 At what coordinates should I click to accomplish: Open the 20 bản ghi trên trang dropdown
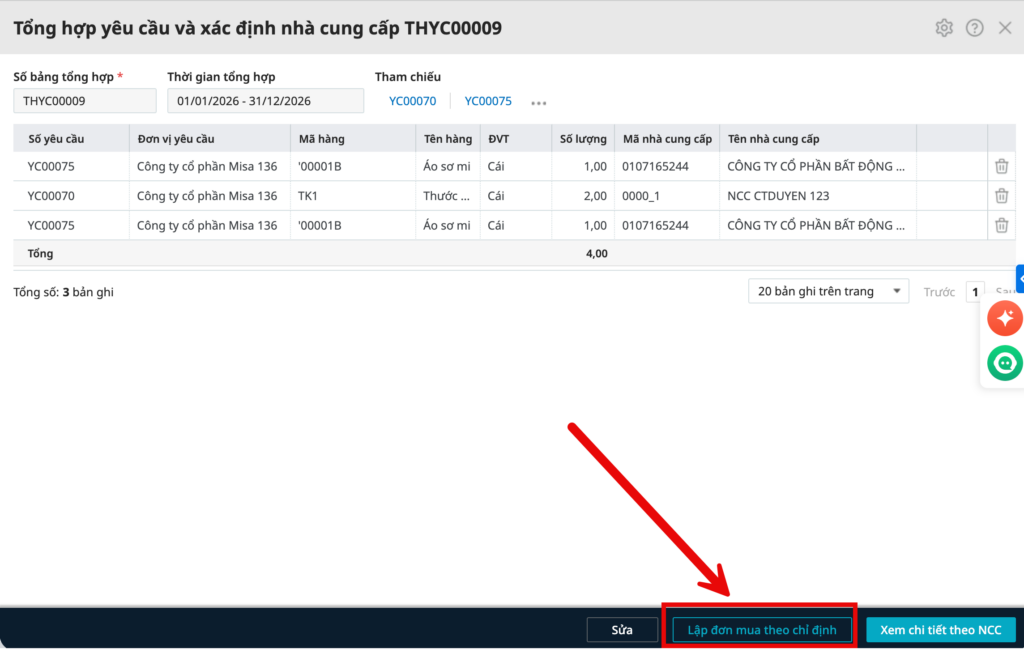(x=828, y=291)
